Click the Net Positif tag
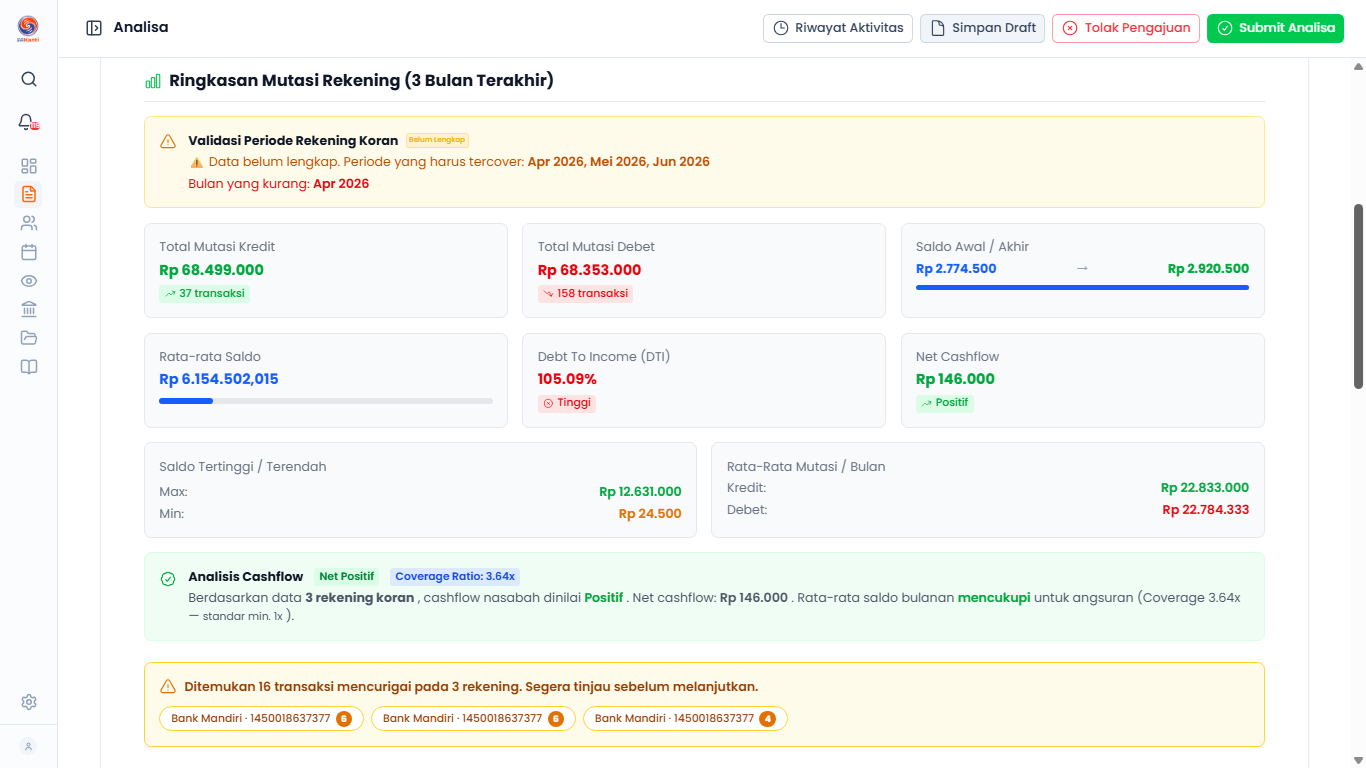 (347, 577)
